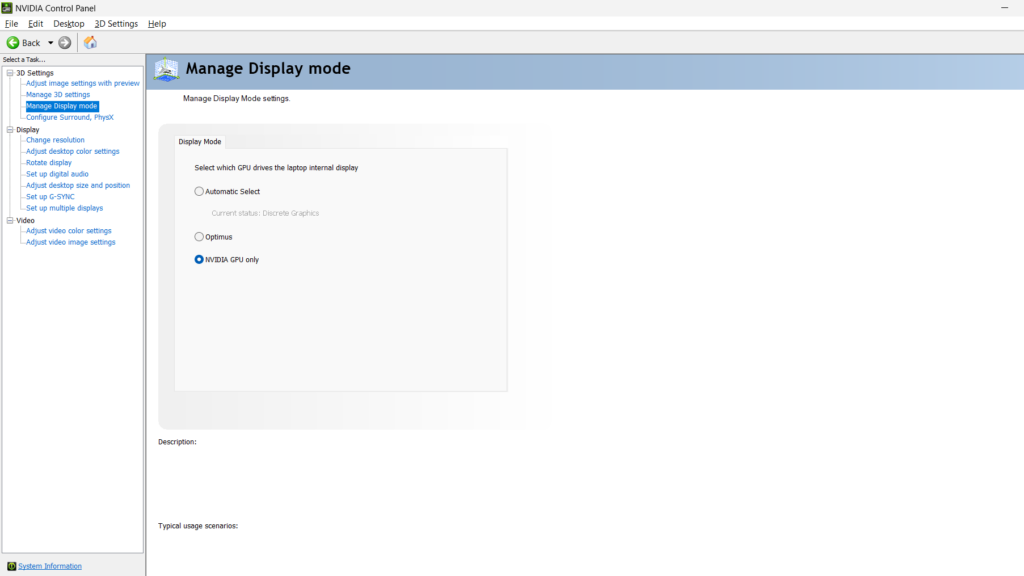Screen dimensions: 1024x576
Task: Click the NVIDIA logo in the title bar
Action: [x=7, y=7]
